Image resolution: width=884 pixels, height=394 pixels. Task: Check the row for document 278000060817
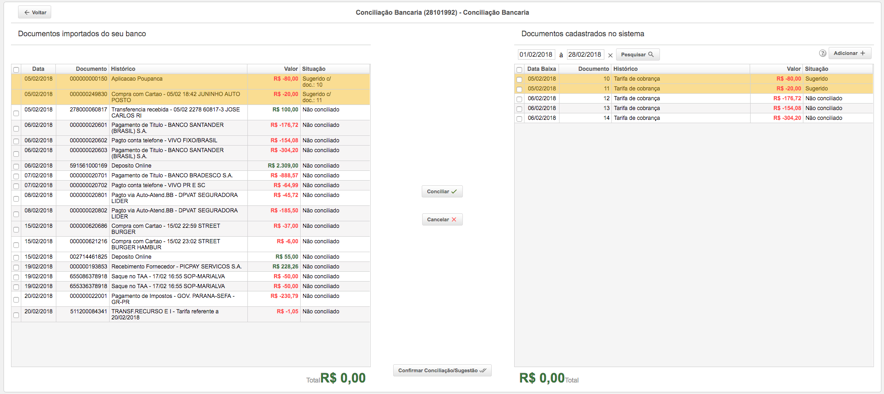pyautogui.click(x=16, y=113)
